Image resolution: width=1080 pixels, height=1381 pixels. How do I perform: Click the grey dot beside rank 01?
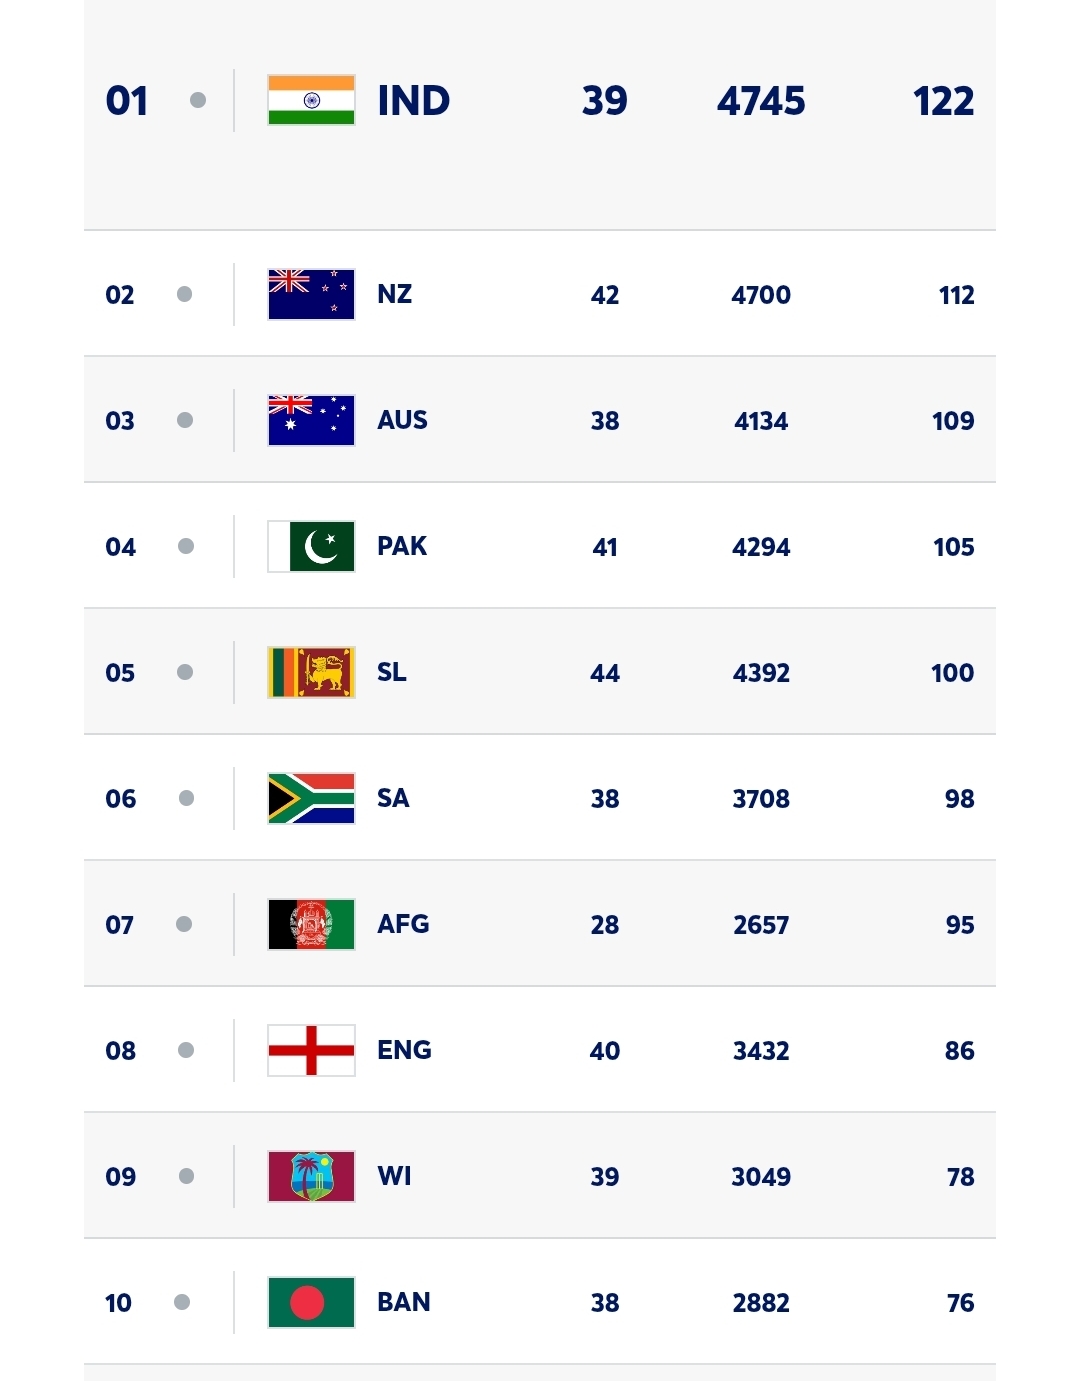coord(198,100)
